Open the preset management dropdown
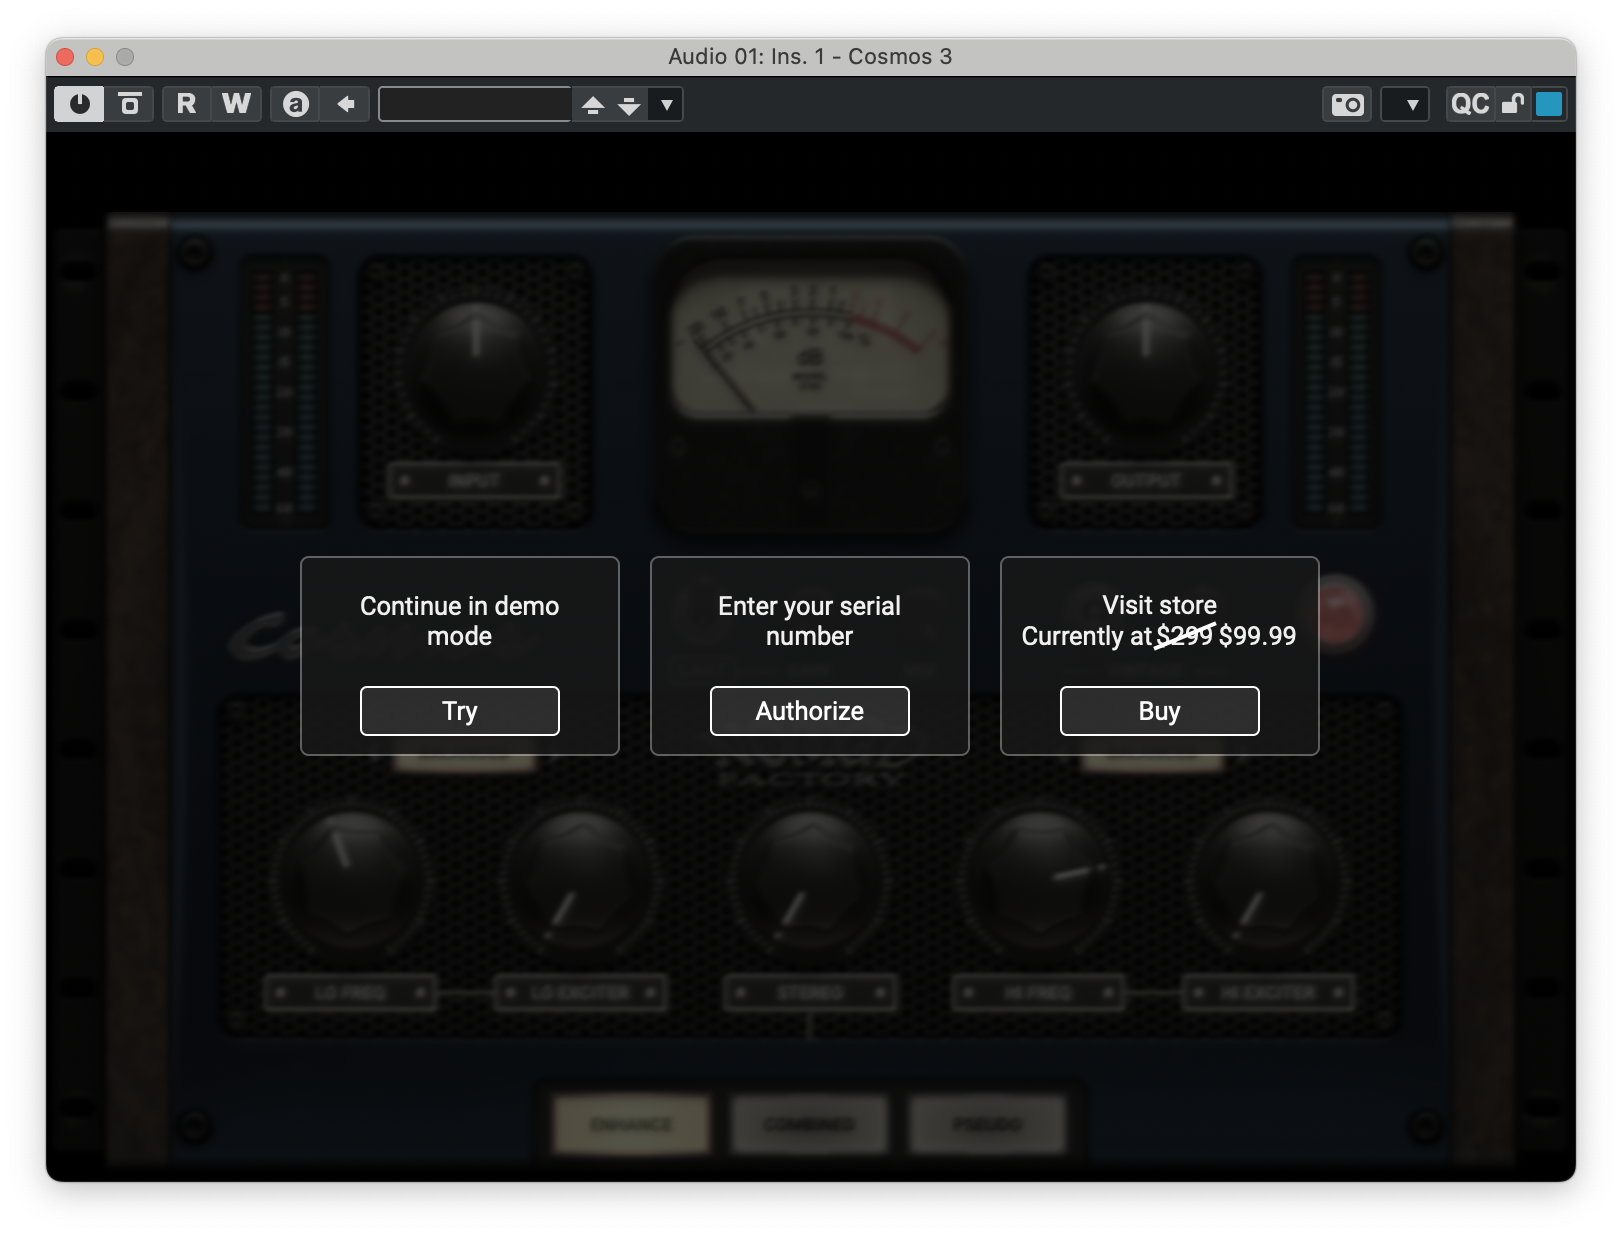Screen dimensions: 1622x1236 (x=667, y=104)
